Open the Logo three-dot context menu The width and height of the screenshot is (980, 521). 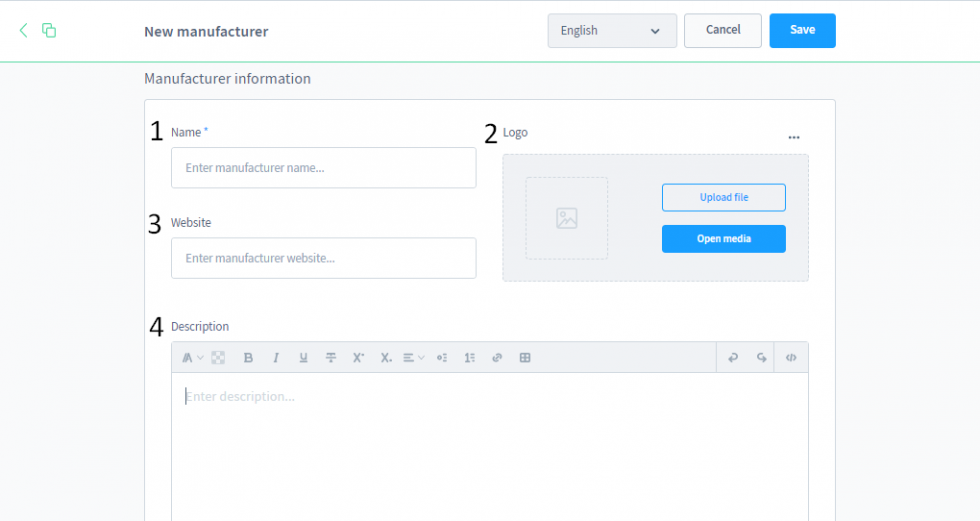(794, 137)
